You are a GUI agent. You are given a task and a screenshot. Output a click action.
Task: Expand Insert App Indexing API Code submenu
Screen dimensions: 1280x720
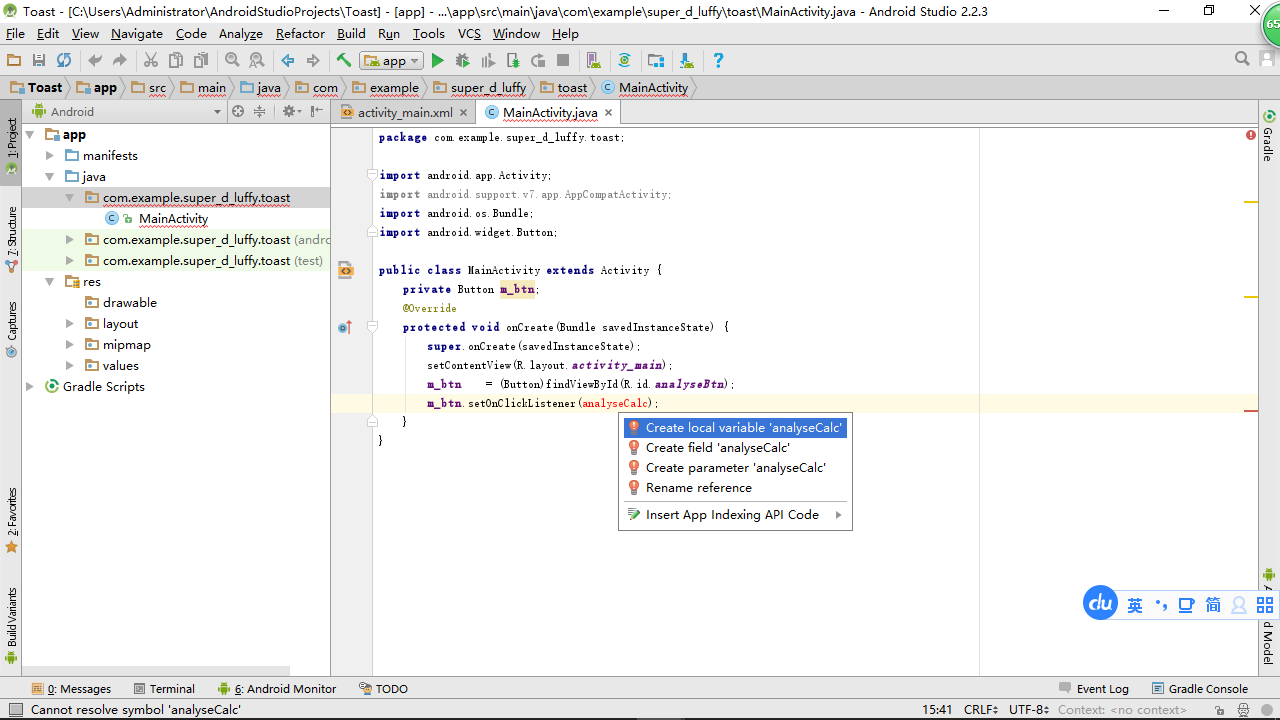735,514
